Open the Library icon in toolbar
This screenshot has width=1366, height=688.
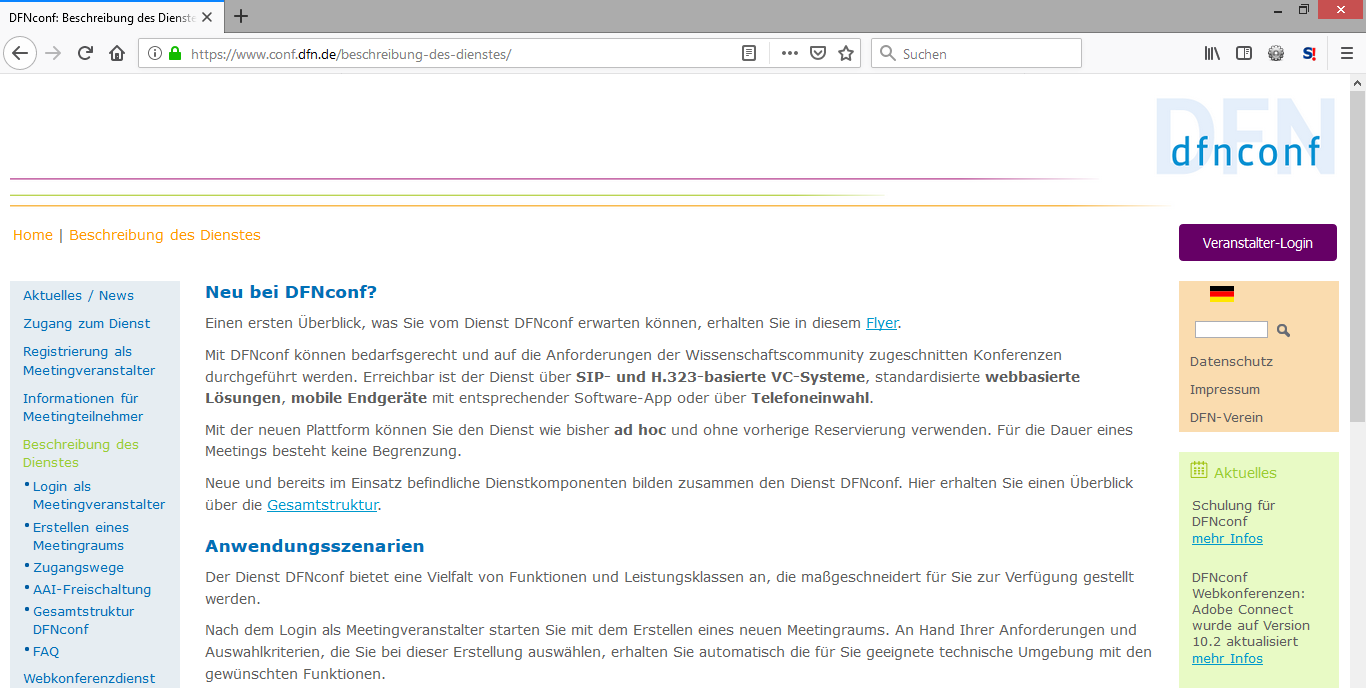[x=1212, y=54]
